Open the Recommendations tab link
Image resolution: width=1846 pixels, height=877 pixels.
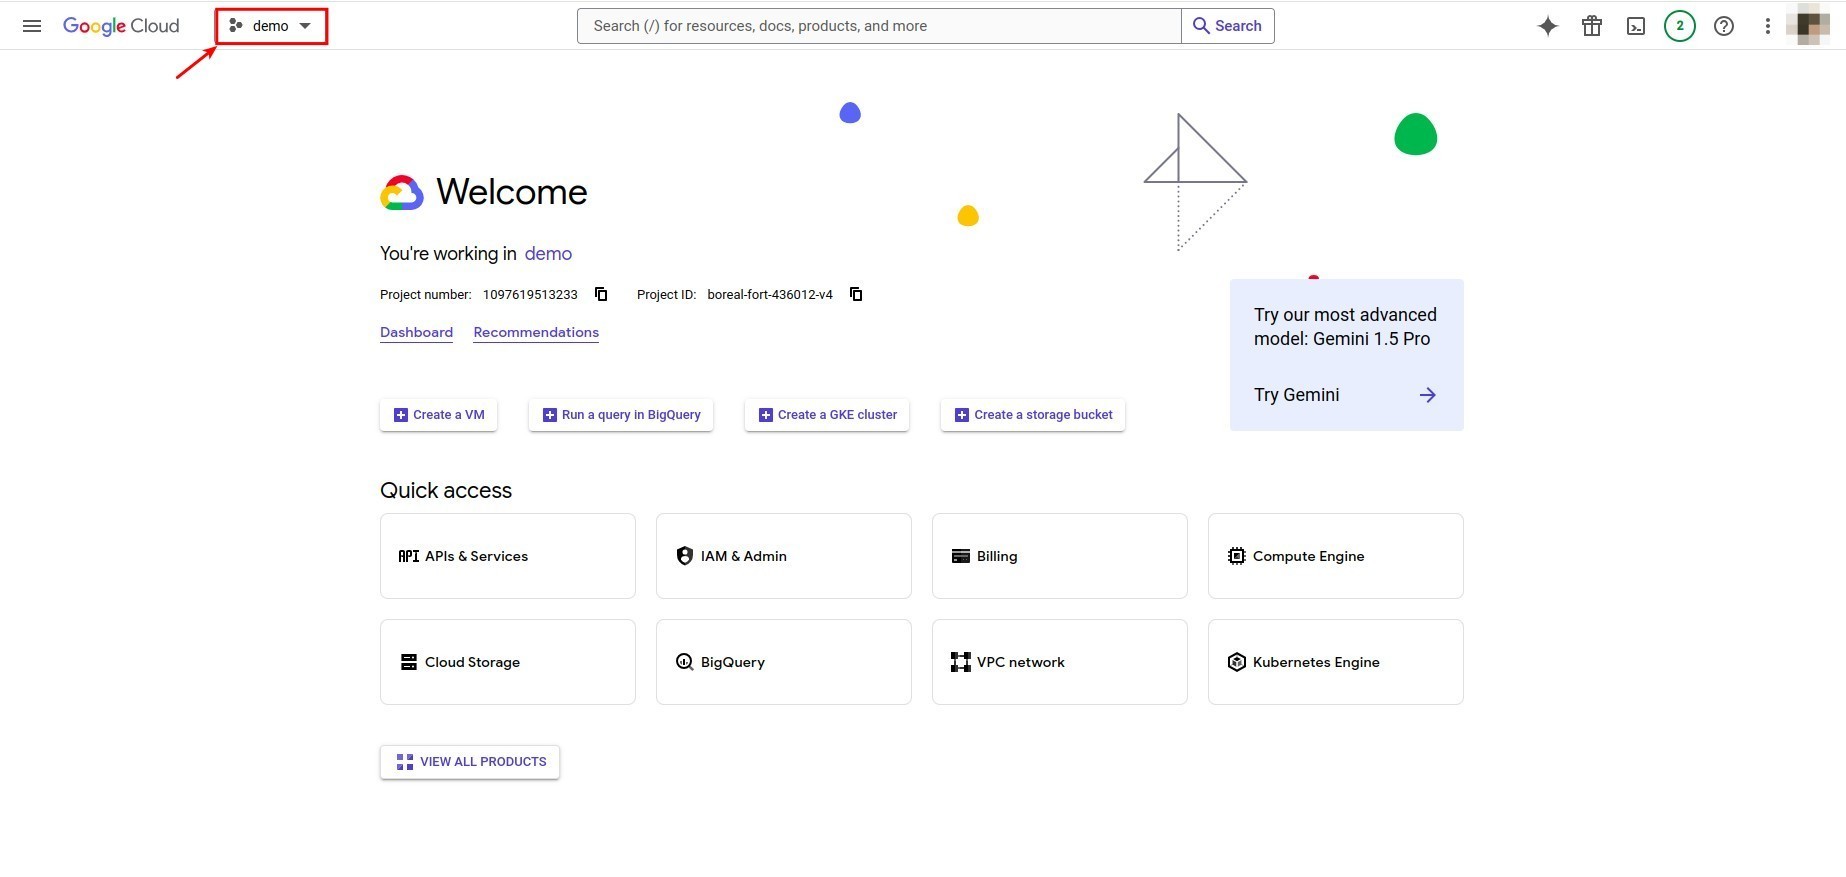(x=536, y=332)
